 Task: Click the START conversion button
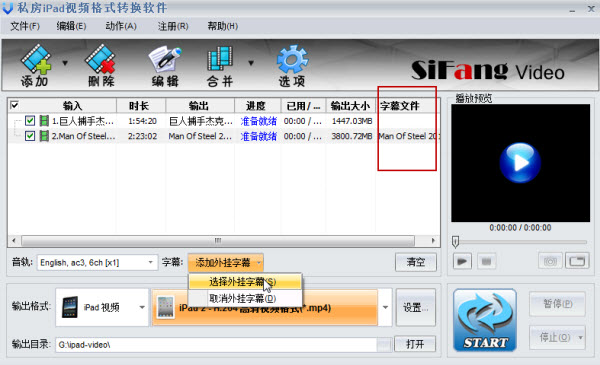click(x=485, y=320)
